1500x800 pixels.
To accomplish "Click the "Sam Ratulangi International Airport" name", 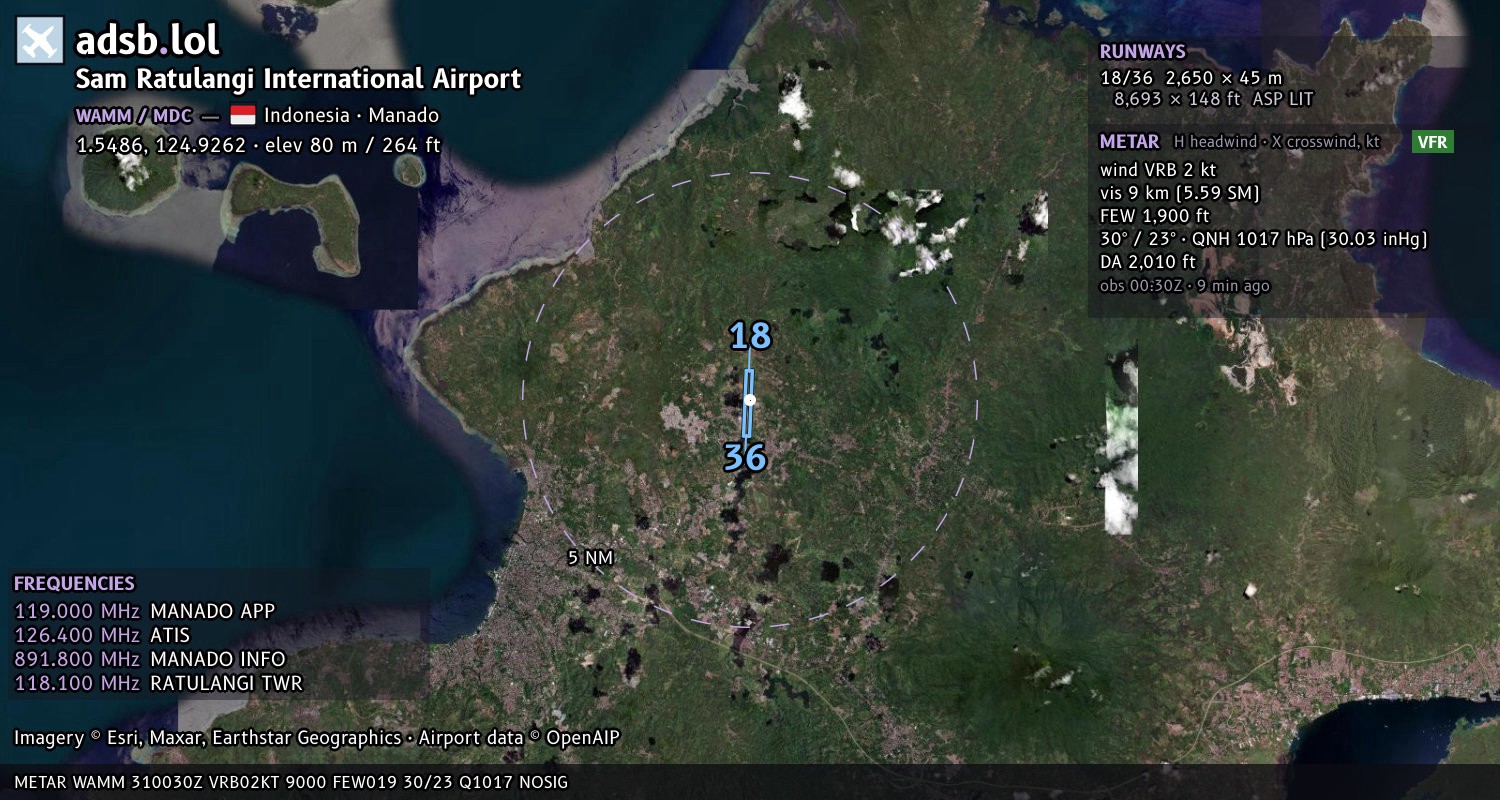I will (x=298, y=79).
